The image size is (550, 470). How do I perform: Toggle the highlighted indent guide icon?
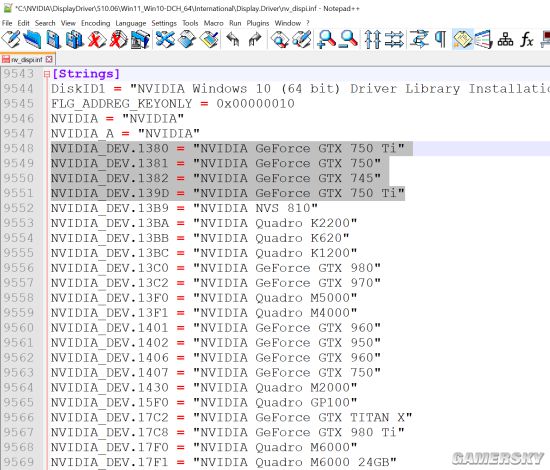click(463, 39)
